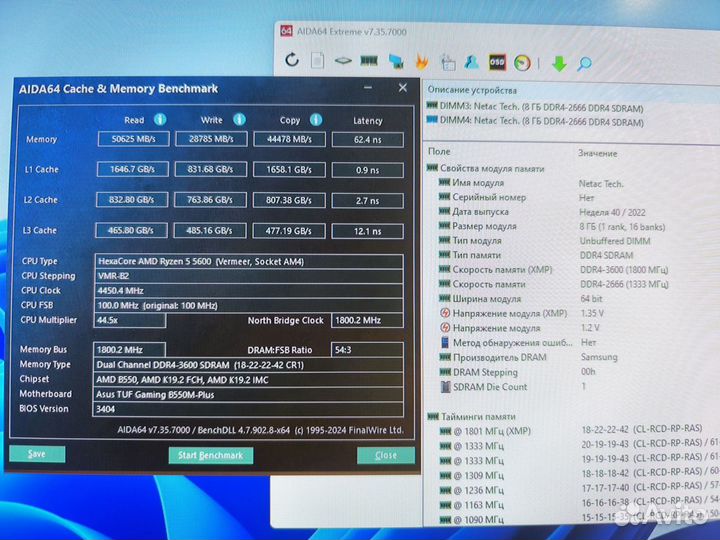Click the info icon next to Write
The height and width of the screenshot is (540, 720).
(x=239, y=120)
